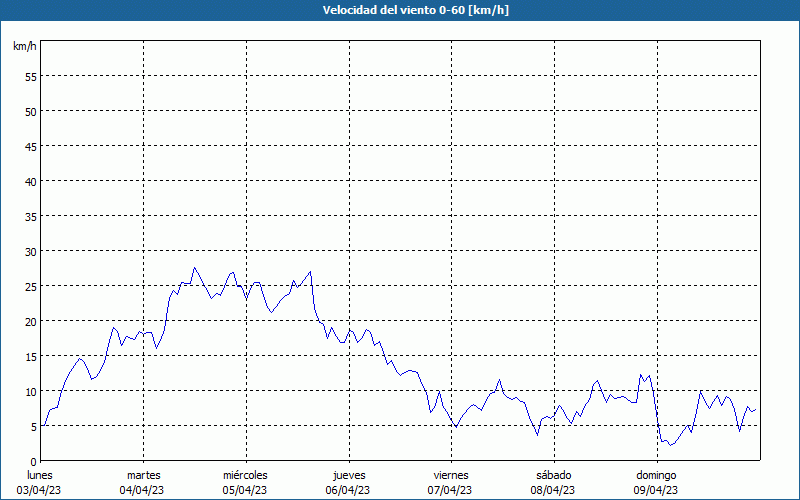Viewport: 800px width, 500px height.
Task: Select the date label 03/04/23
Action: tap(39, 490)
